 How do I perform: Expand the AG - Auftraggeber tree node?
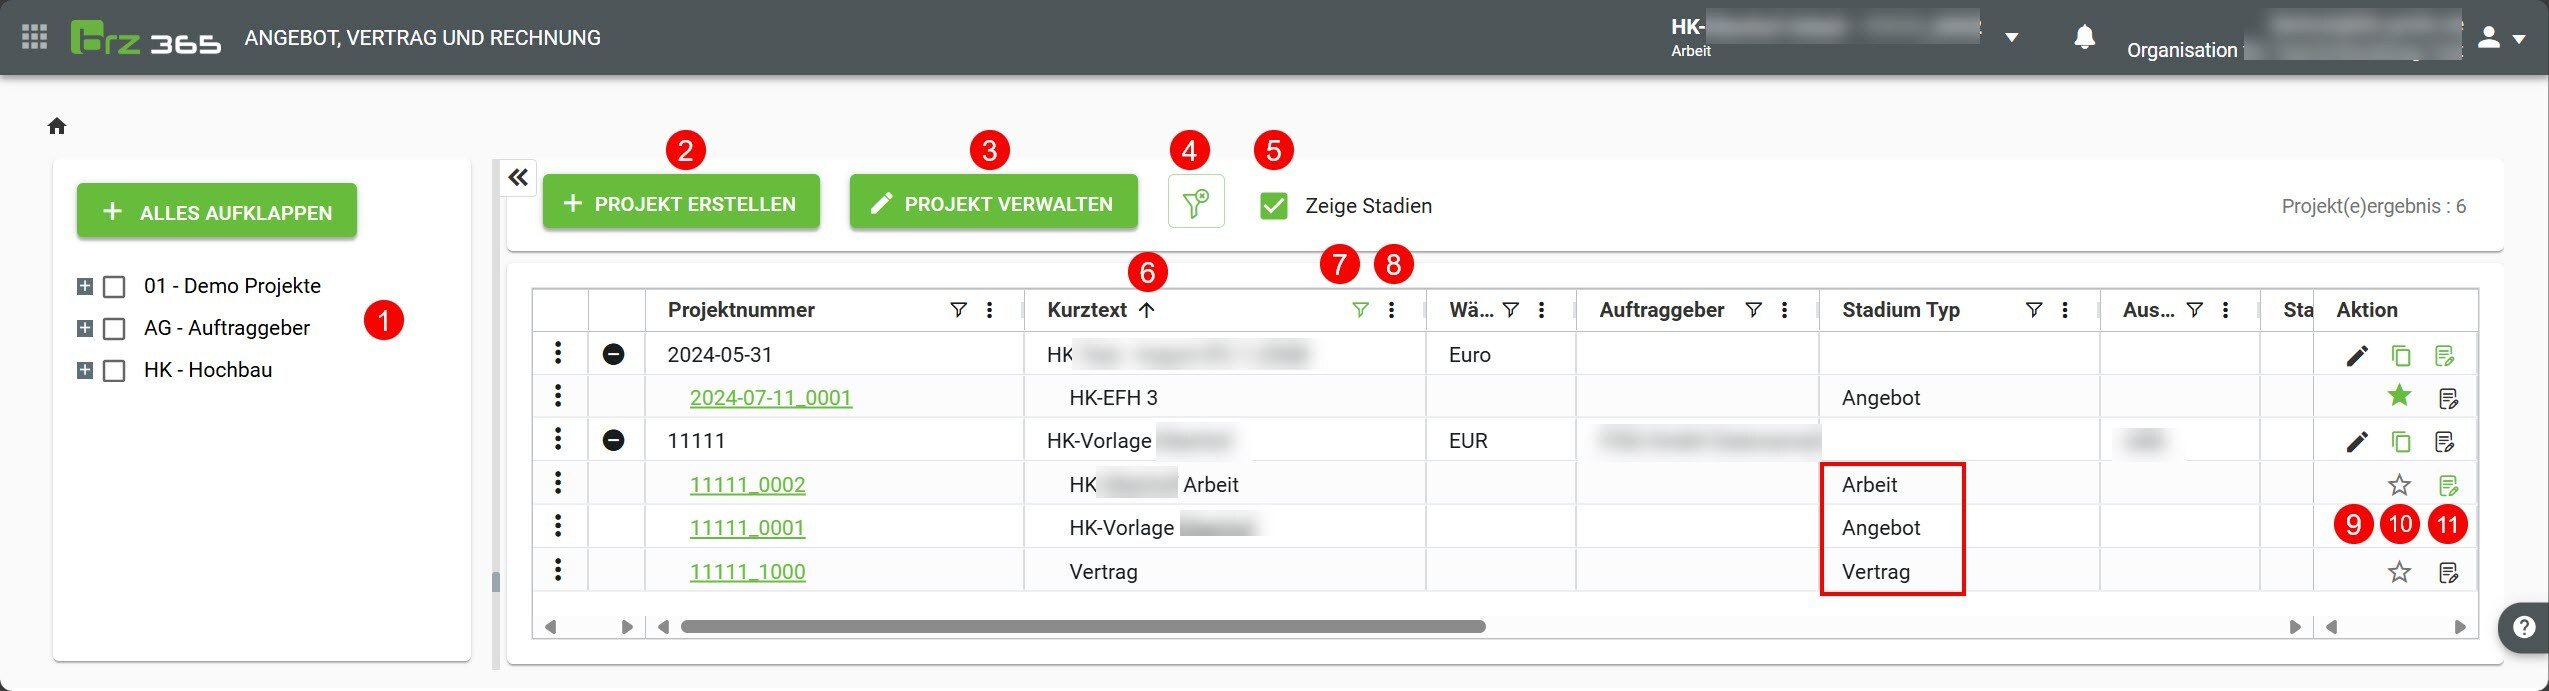(x=85, y=328)
